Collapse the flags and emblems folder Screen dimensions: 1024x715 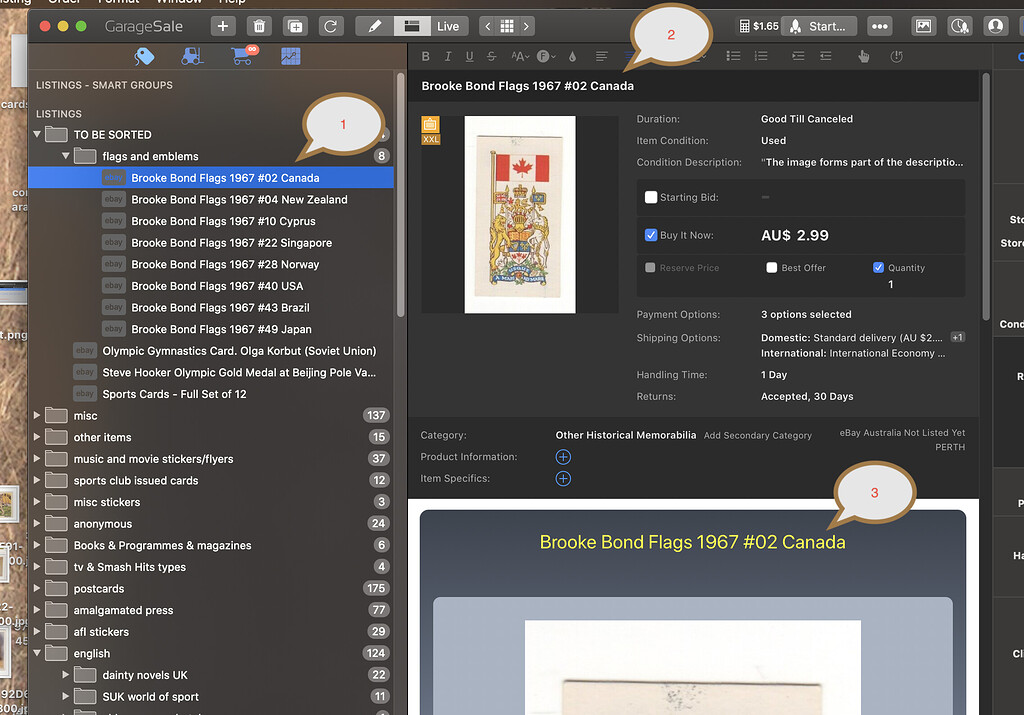click(x=65, y=156)
